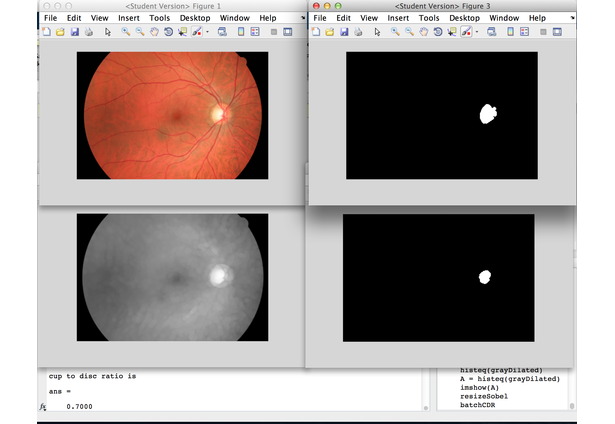This screenshot has height=424, width=615.
Task: Open Desktop menu in Figure 3
Action: click(x=464, y=18)
